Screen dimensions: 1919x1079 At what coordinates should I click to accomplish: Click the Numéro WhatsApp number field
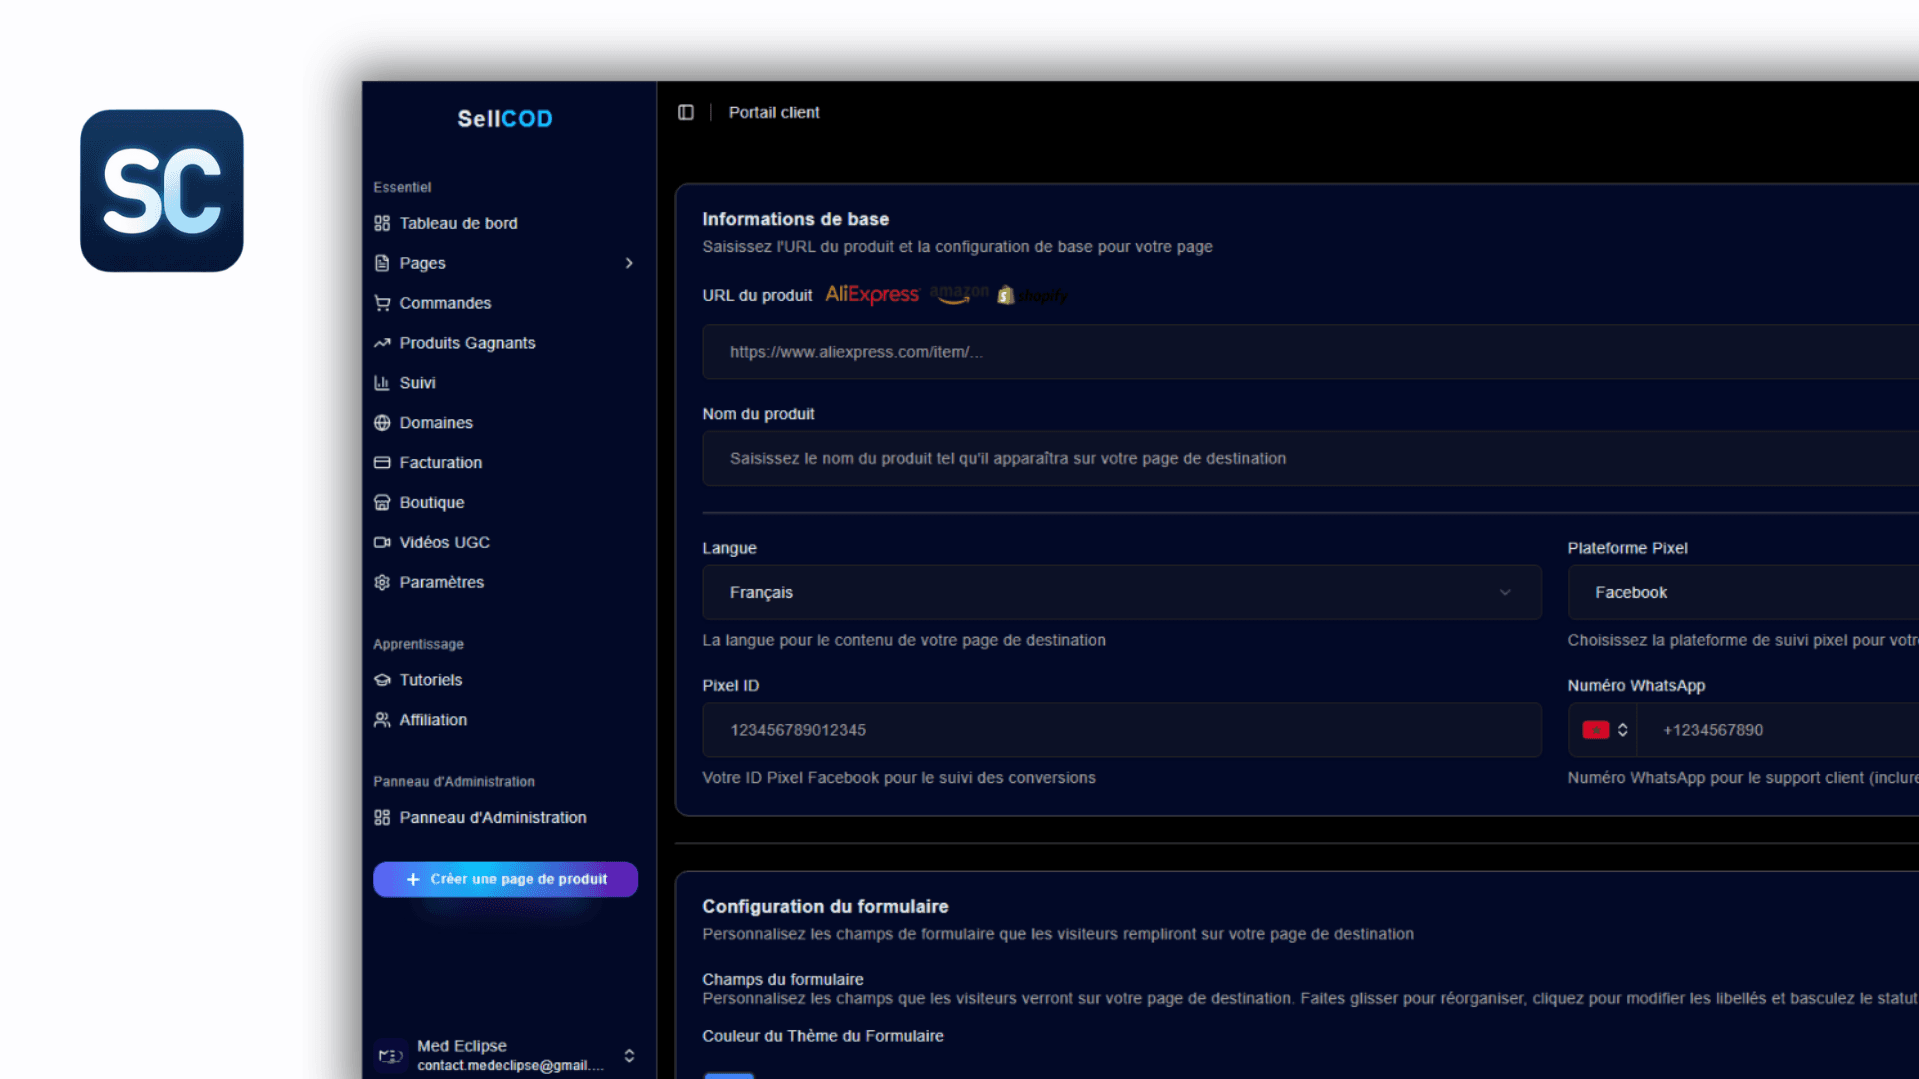(1780, 730)
